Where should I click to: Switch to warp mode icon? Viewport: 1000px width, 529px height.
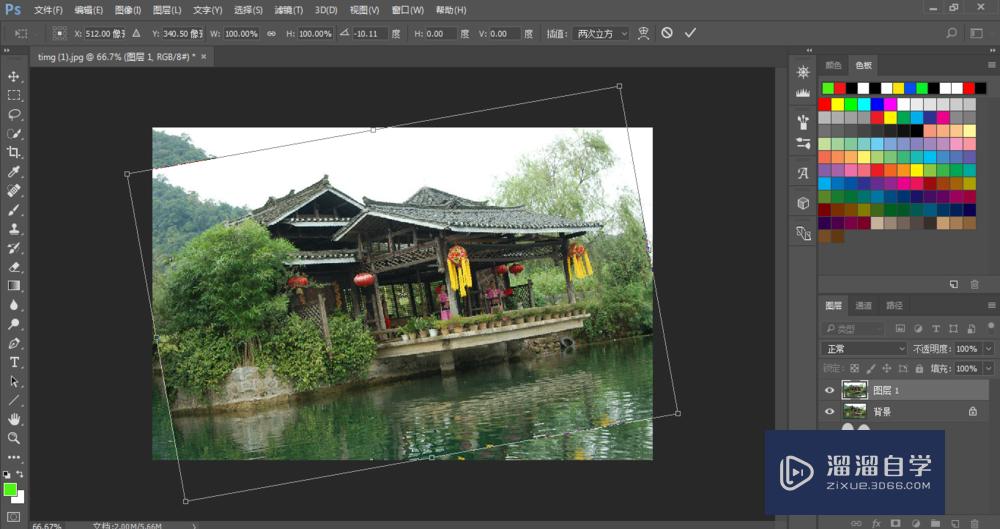(x=643, y=33)
